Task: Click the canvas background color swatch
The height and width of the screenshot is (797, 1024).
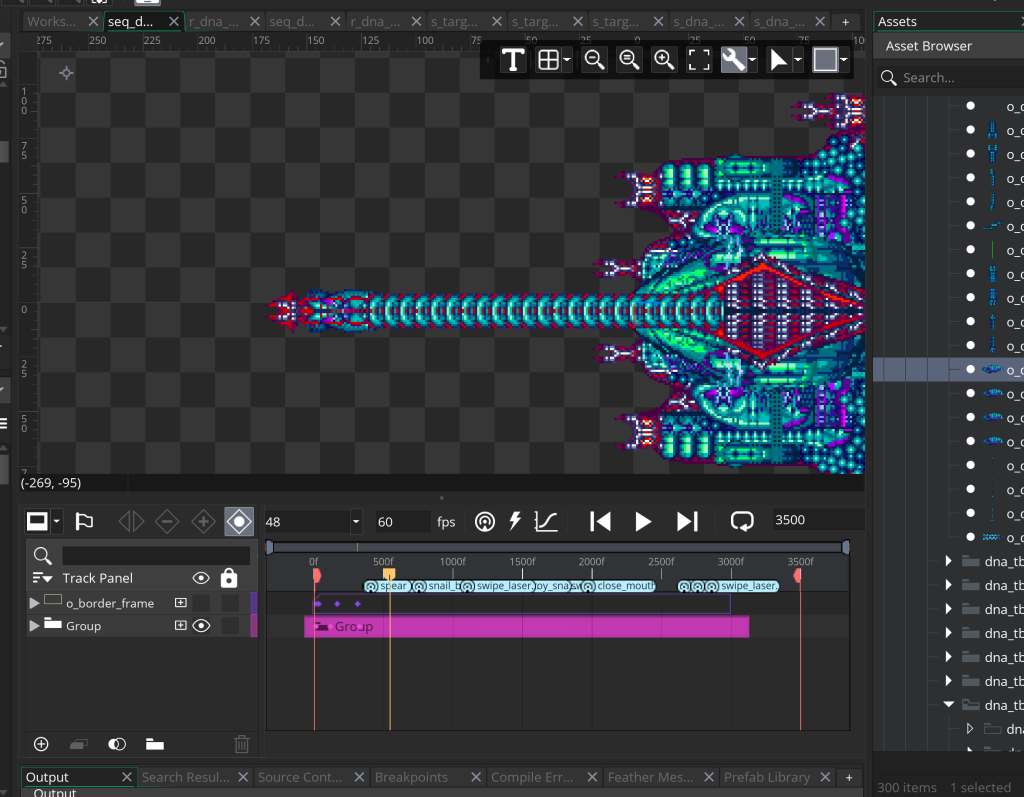Action: (x=824, y=60)
